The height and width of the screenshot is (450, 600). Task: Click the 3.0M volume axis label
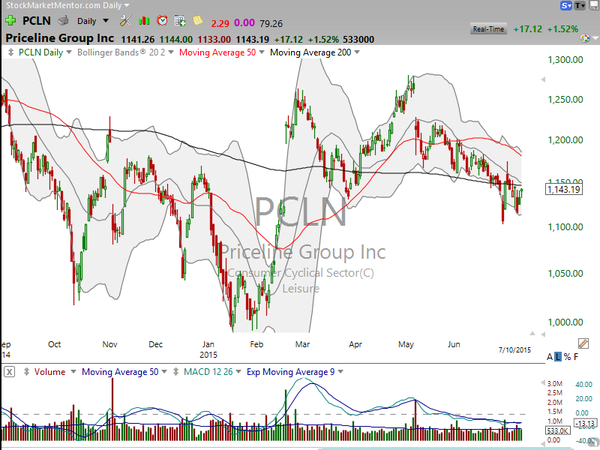point(555,384)
